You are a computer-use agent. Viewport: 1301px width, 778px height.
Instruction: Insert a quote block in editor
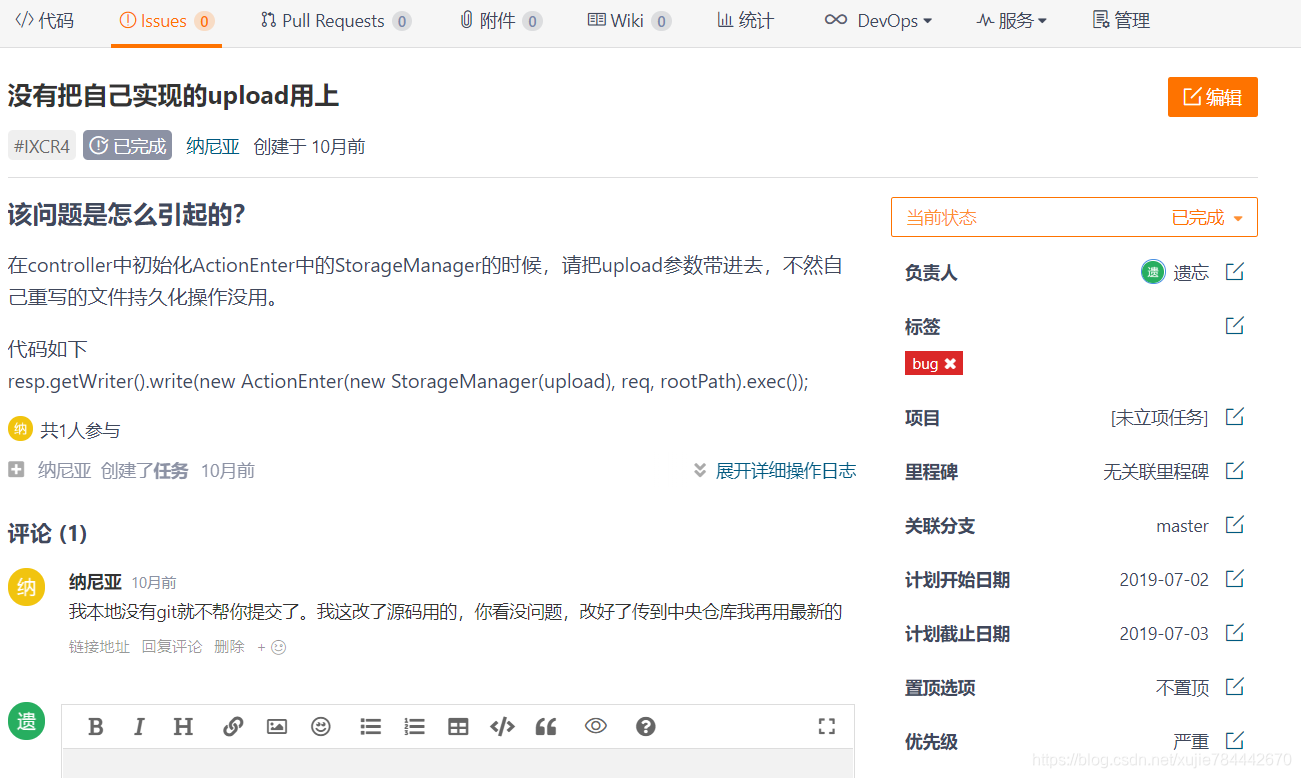coord(546,727)
